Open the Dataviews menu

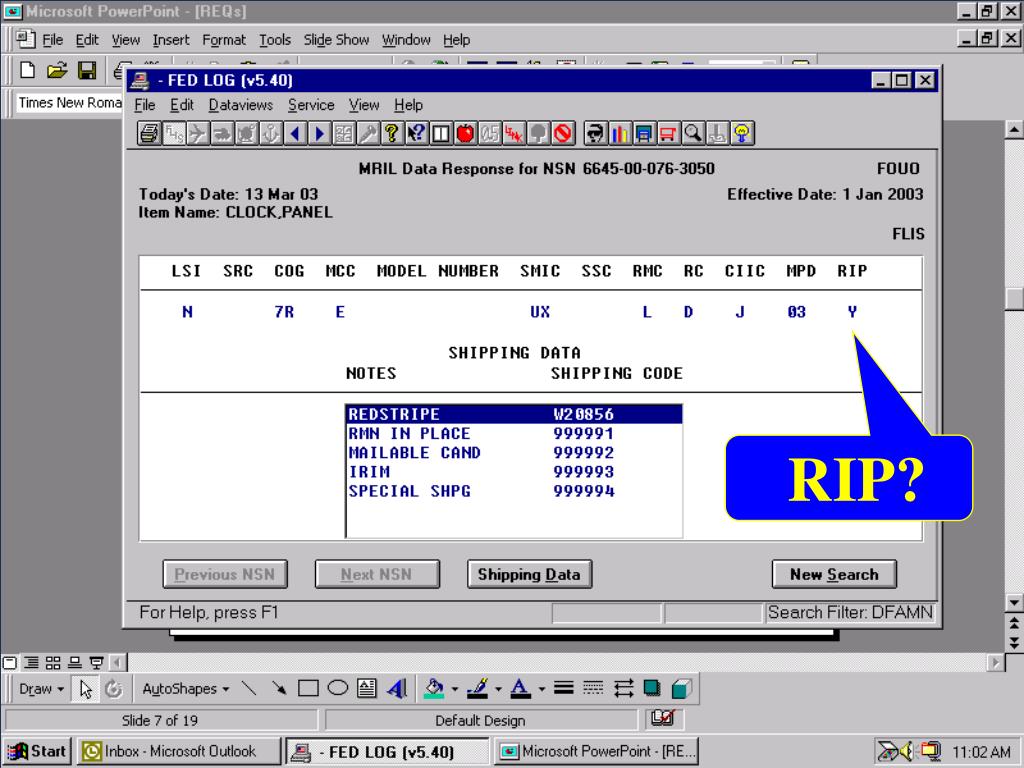(240, 105)
